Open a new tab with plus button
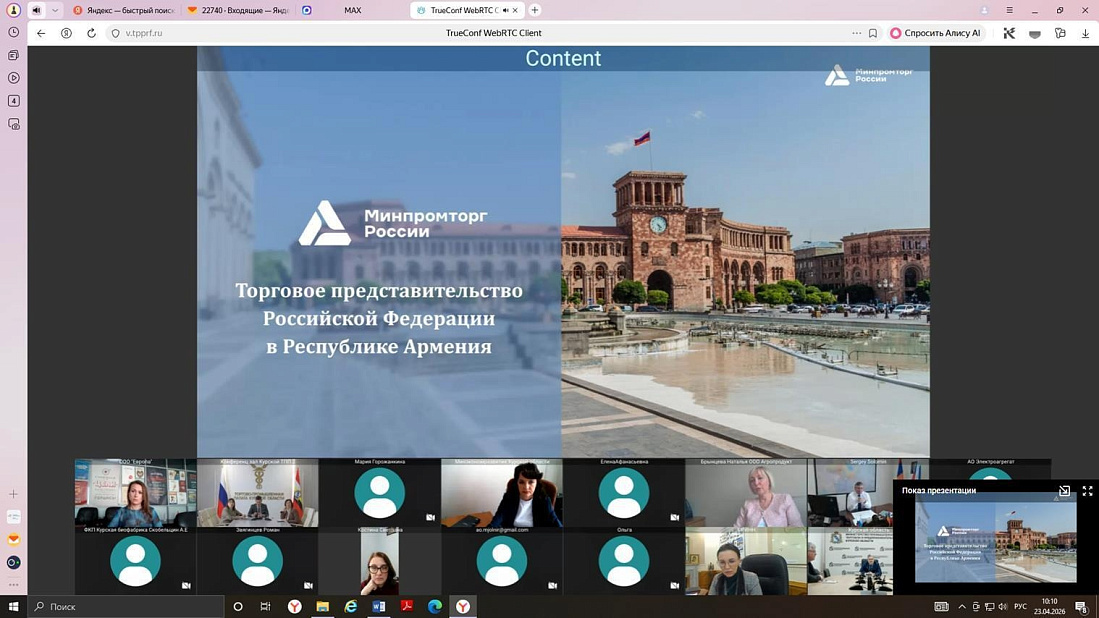 coord(535,10)
